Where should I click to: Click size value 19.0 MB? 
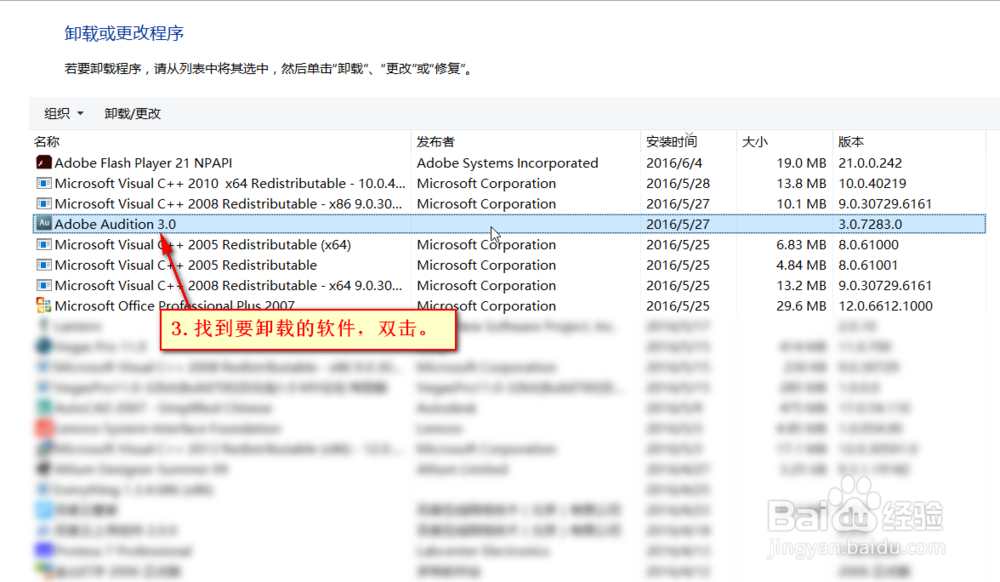coord(801,163)
